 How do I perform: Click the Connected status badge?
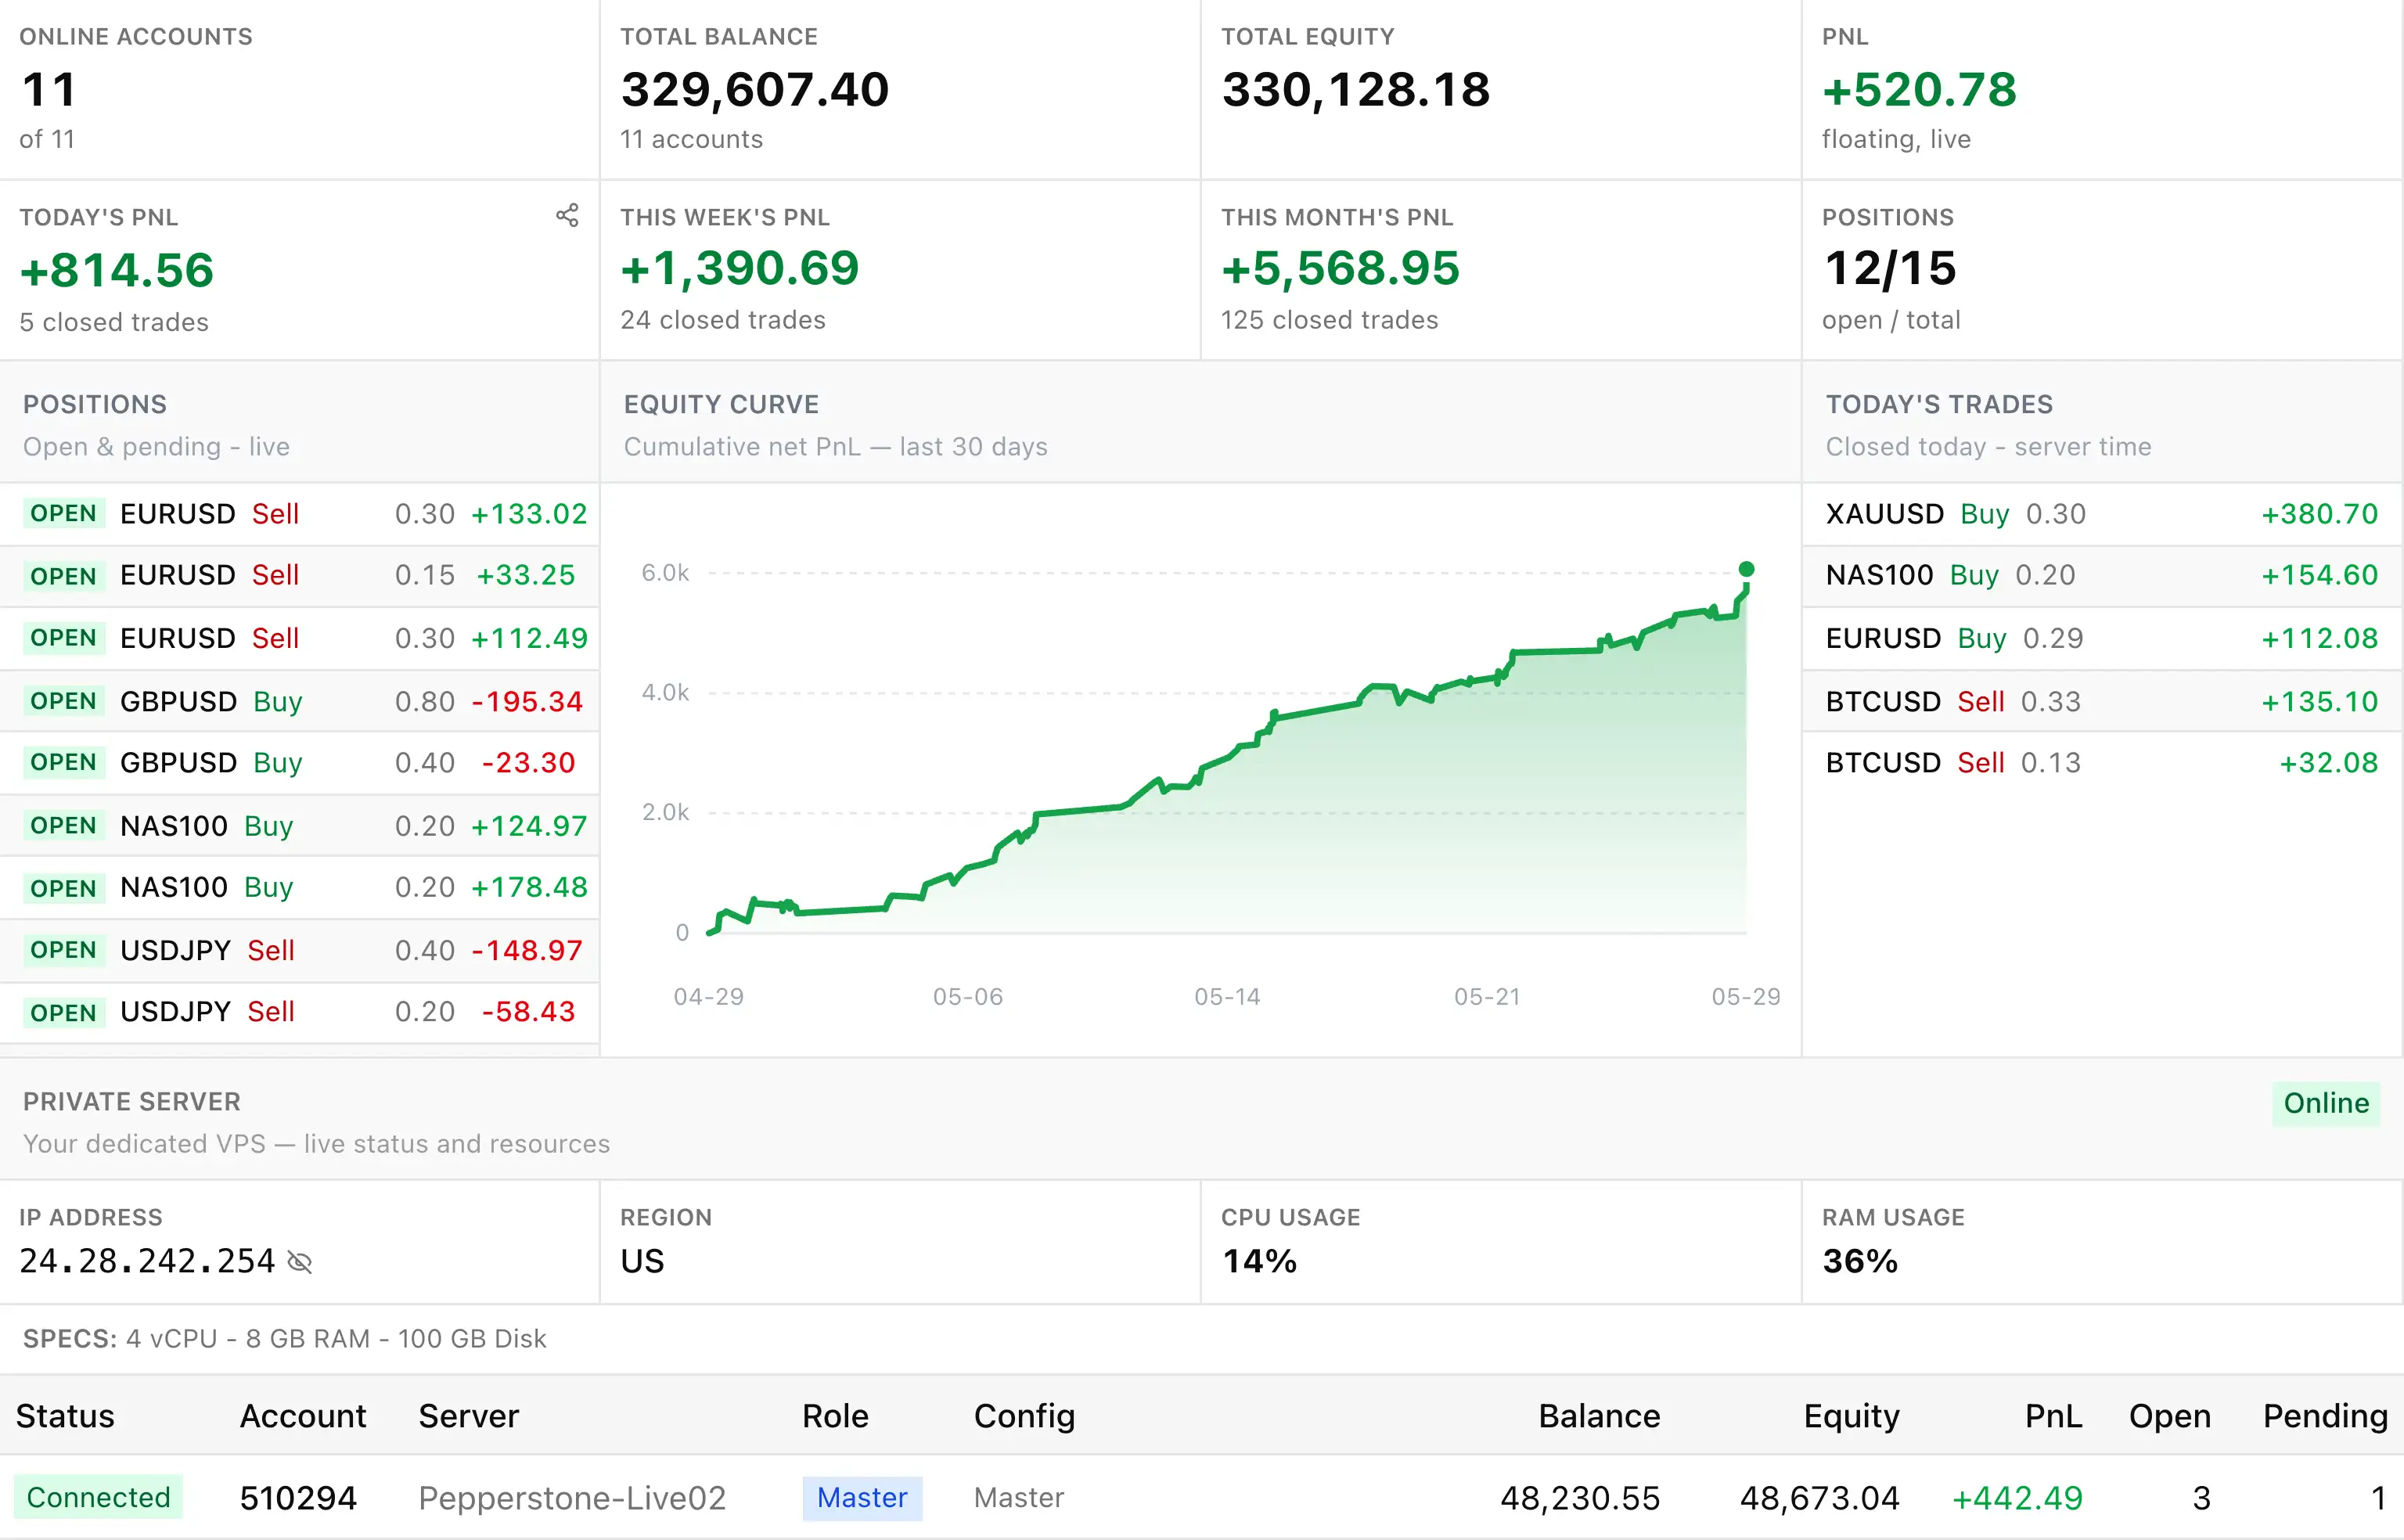tap(98, 1497)
